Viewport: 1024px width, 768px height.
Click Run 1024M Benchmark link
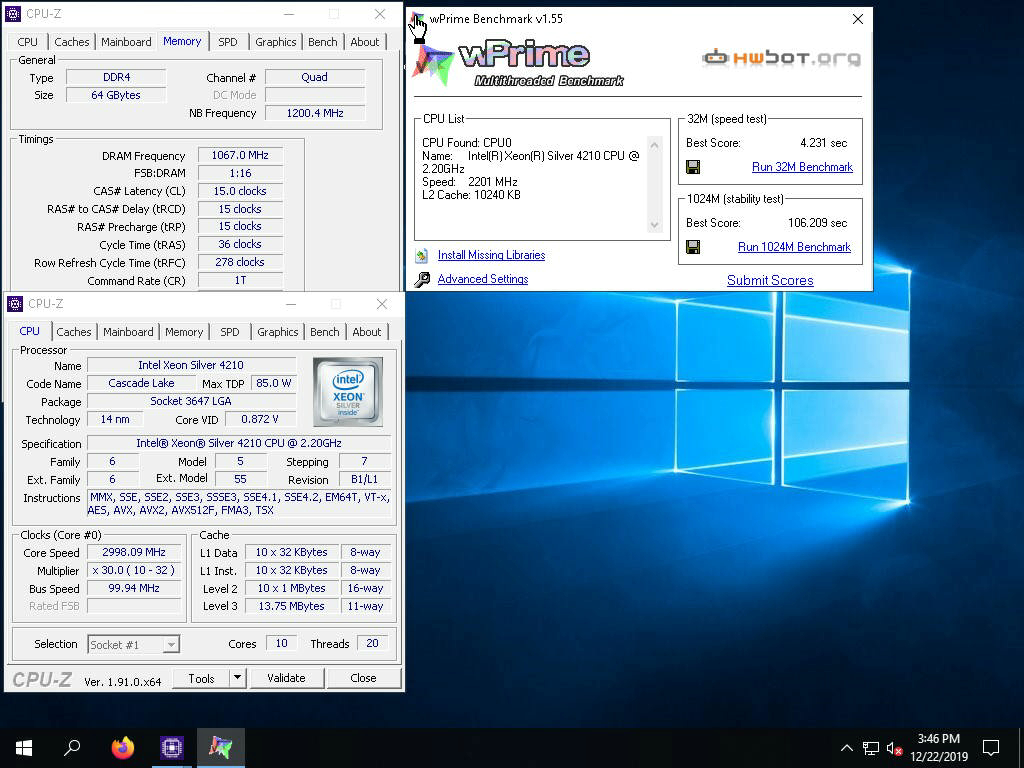pyautogui.click(x=794, y=247)
